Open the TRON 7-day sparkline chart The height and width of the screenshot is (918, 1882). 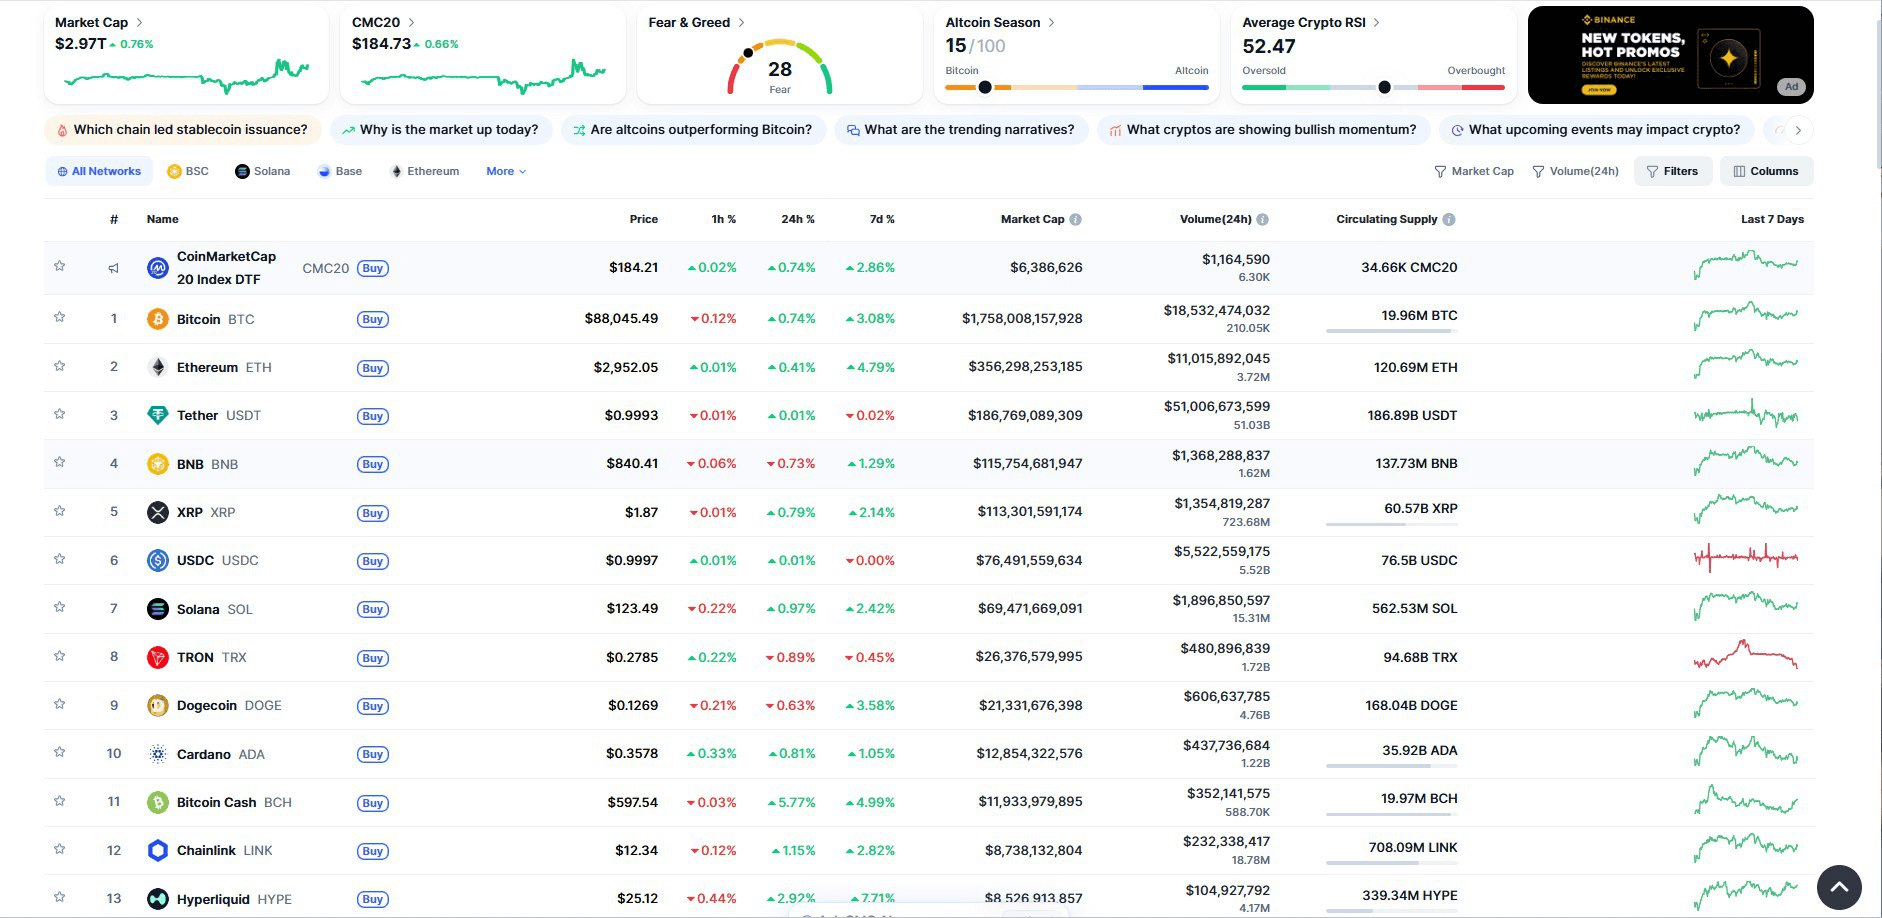pyautogui.click(x=1745, y=656)
